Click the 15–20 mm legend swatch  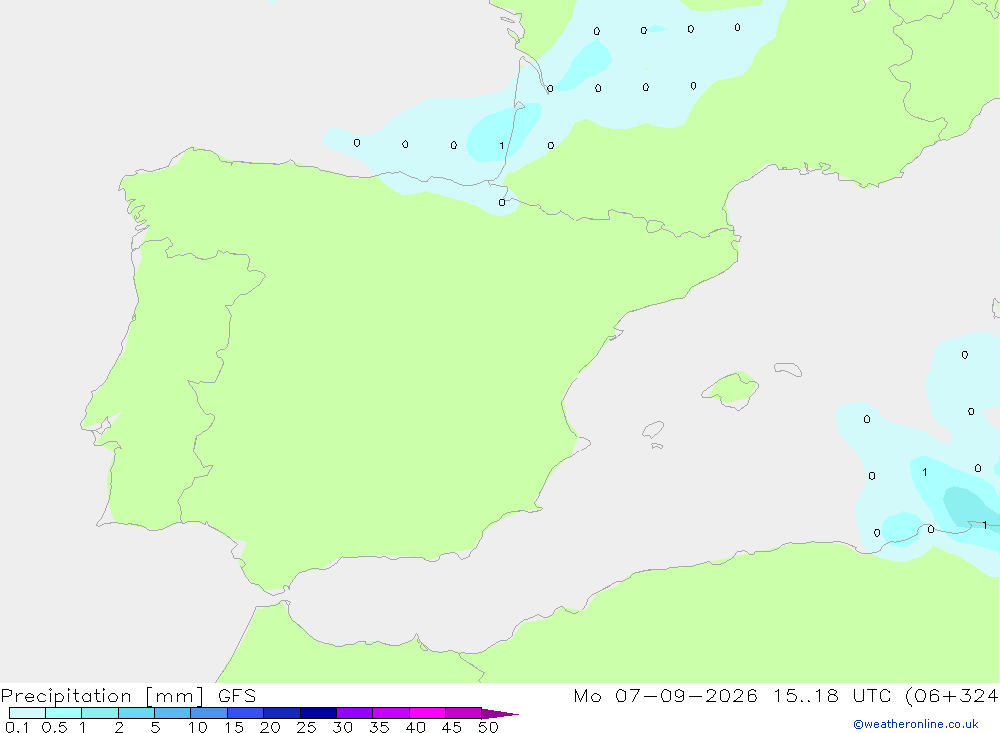[x=245, y=713]
